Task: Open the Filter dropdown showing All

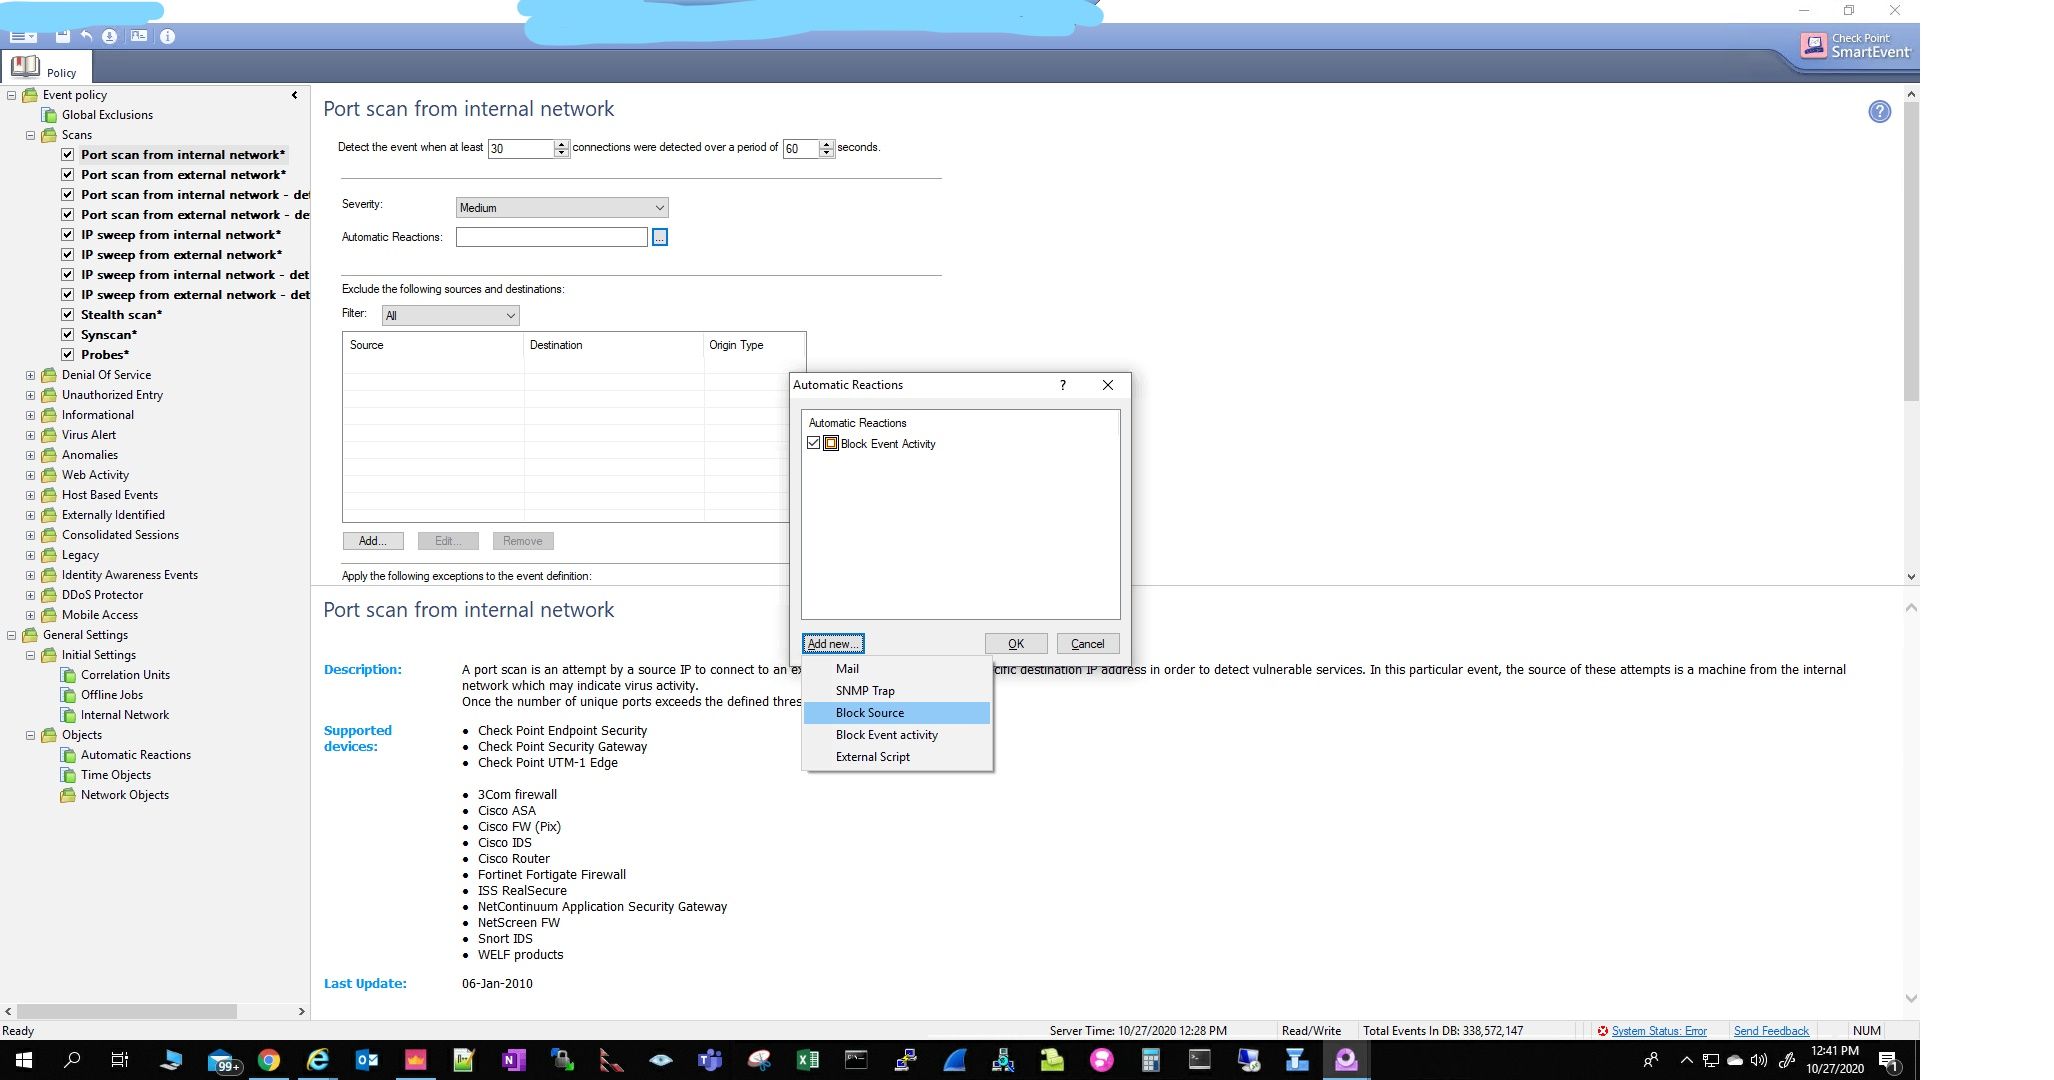Action: [447, 314]
